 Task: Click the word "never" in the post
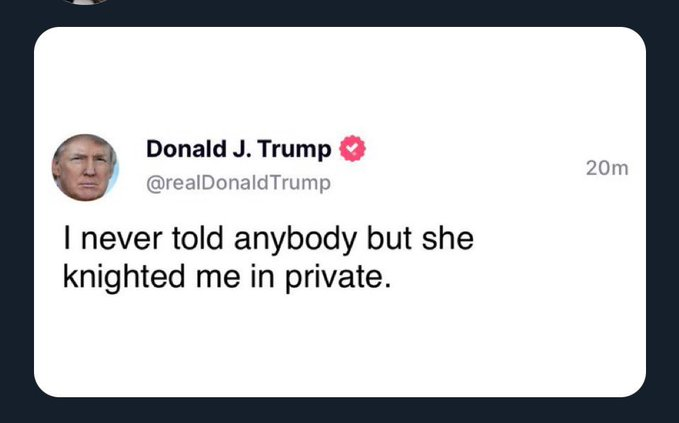point(122,239)
